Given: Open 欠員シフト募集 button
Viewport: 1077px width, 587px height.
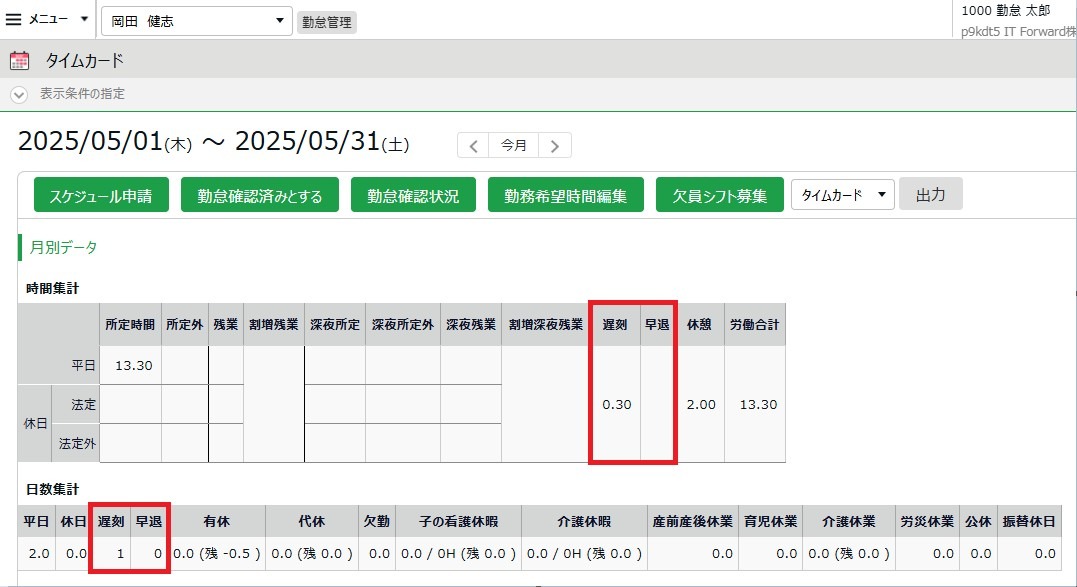Looking at the screenshot, I should tap(719, 195).
